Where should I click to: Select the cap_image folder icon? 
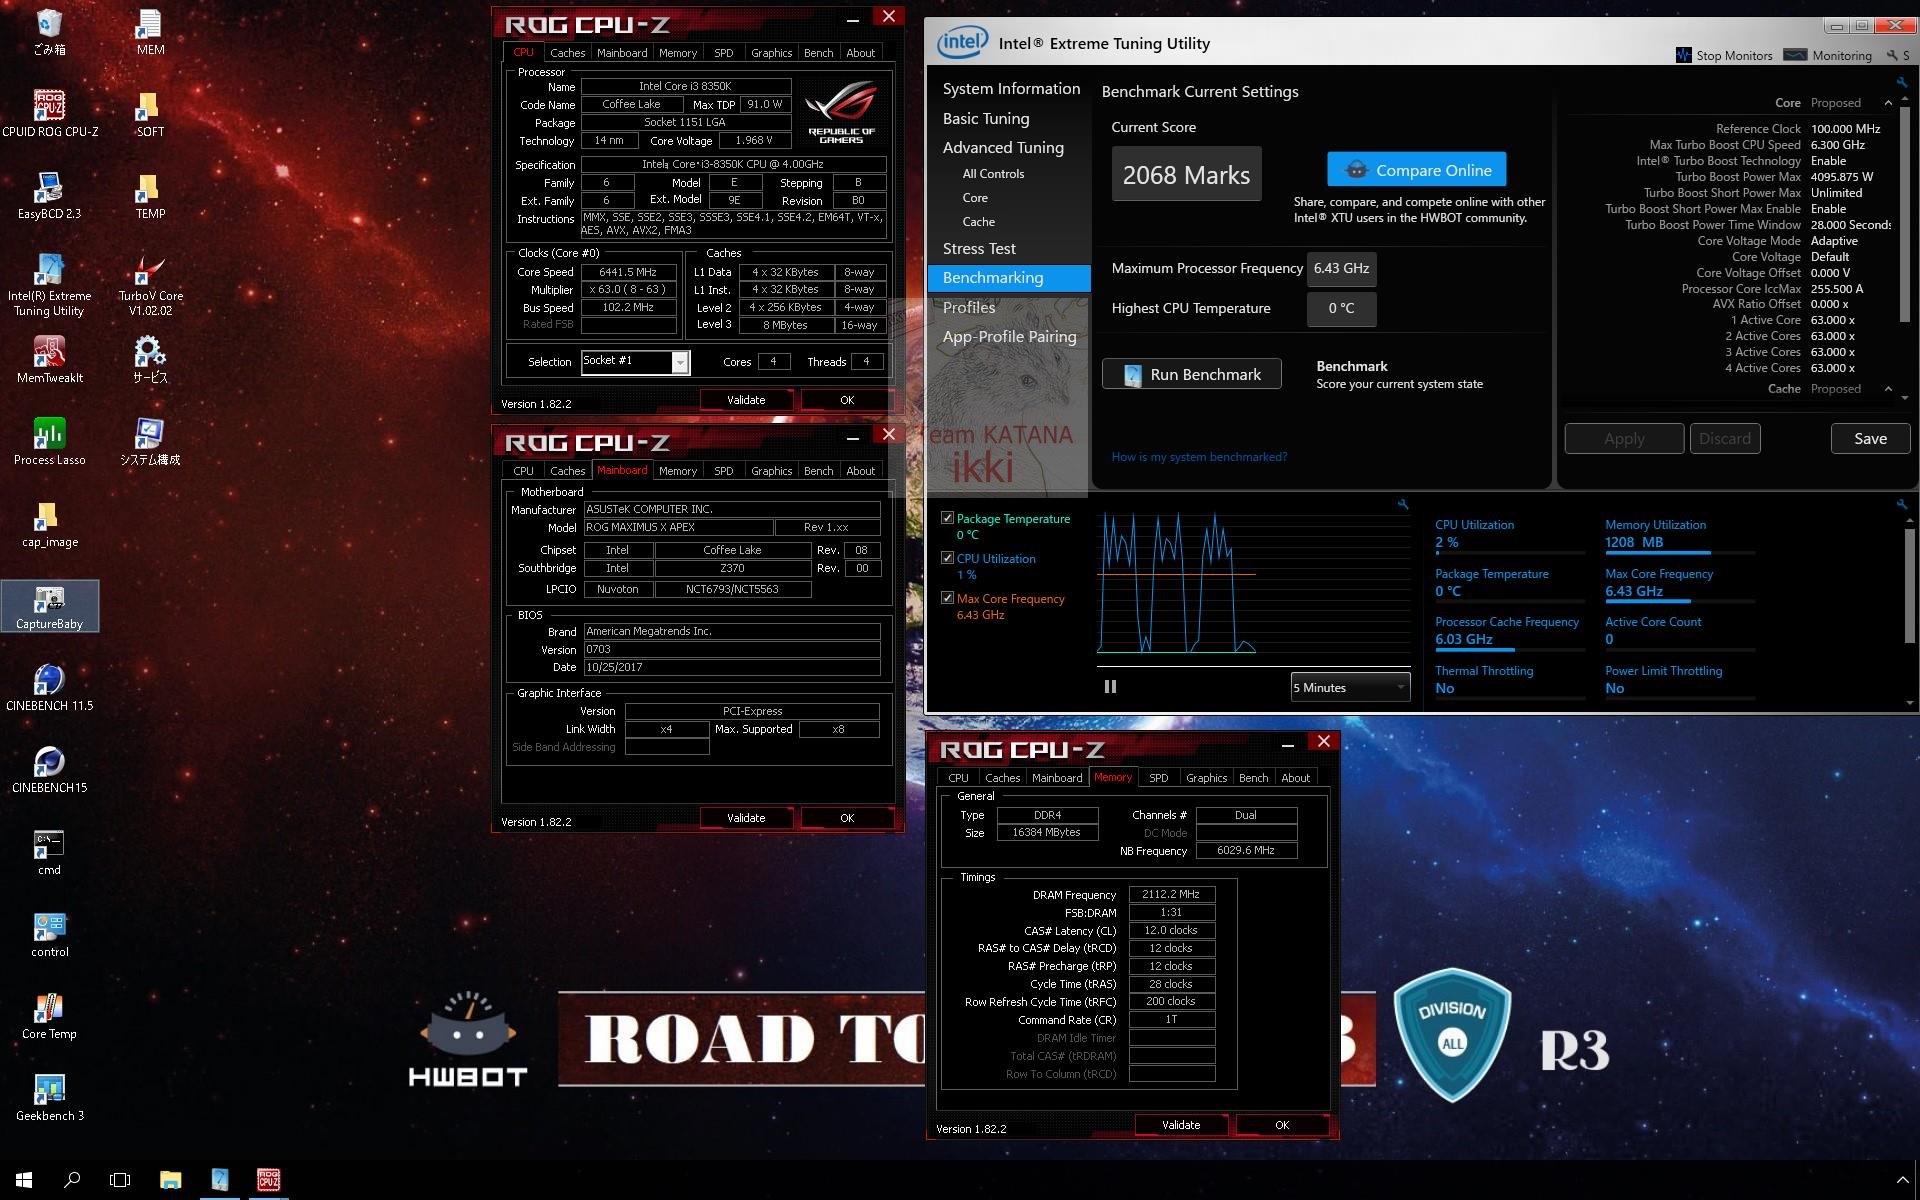click(50, 524)
